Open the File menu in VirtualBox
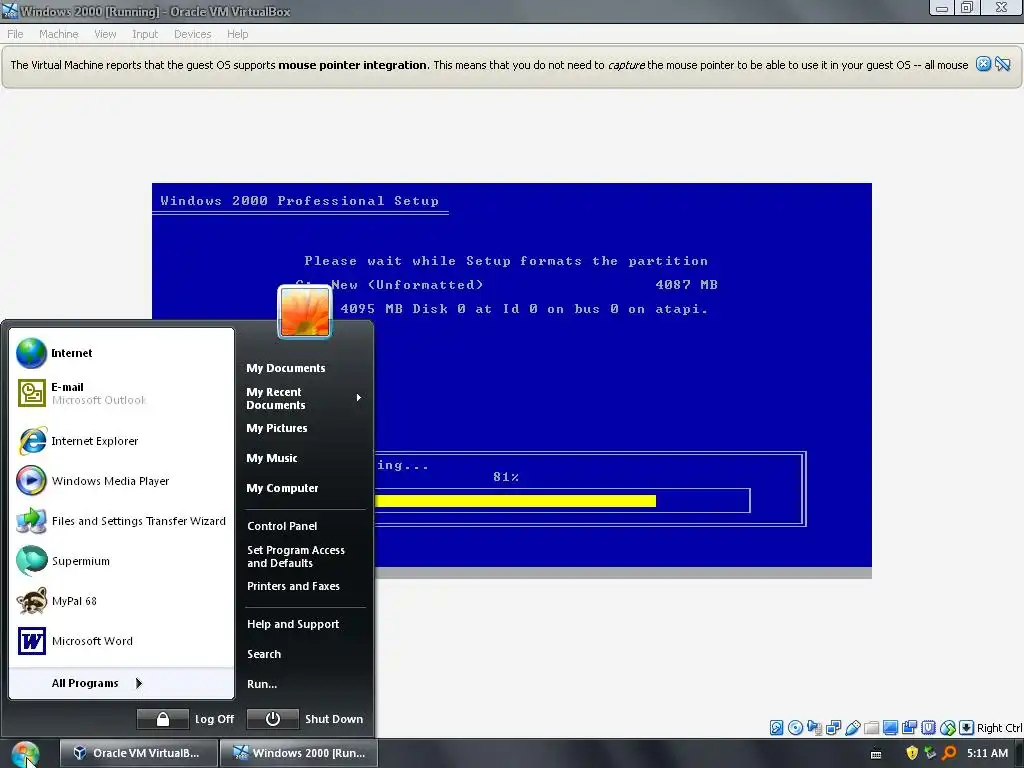Viewport: 1024px width, 768px height. [15, 34]
